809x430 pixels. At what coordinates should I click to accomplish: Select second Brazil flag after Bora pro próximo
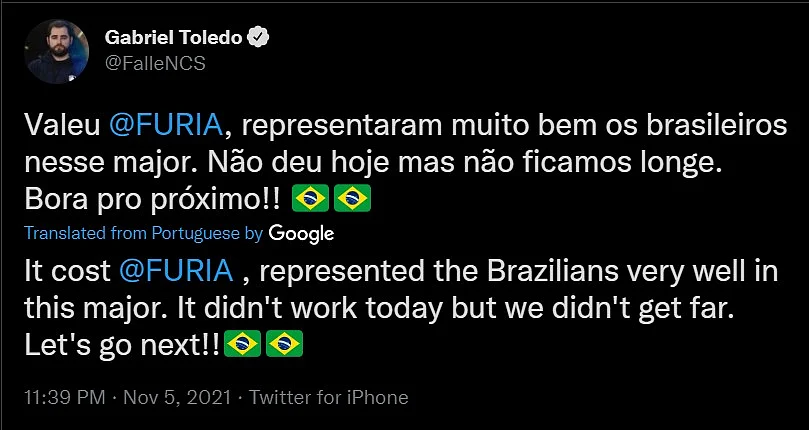click(352, 198)
